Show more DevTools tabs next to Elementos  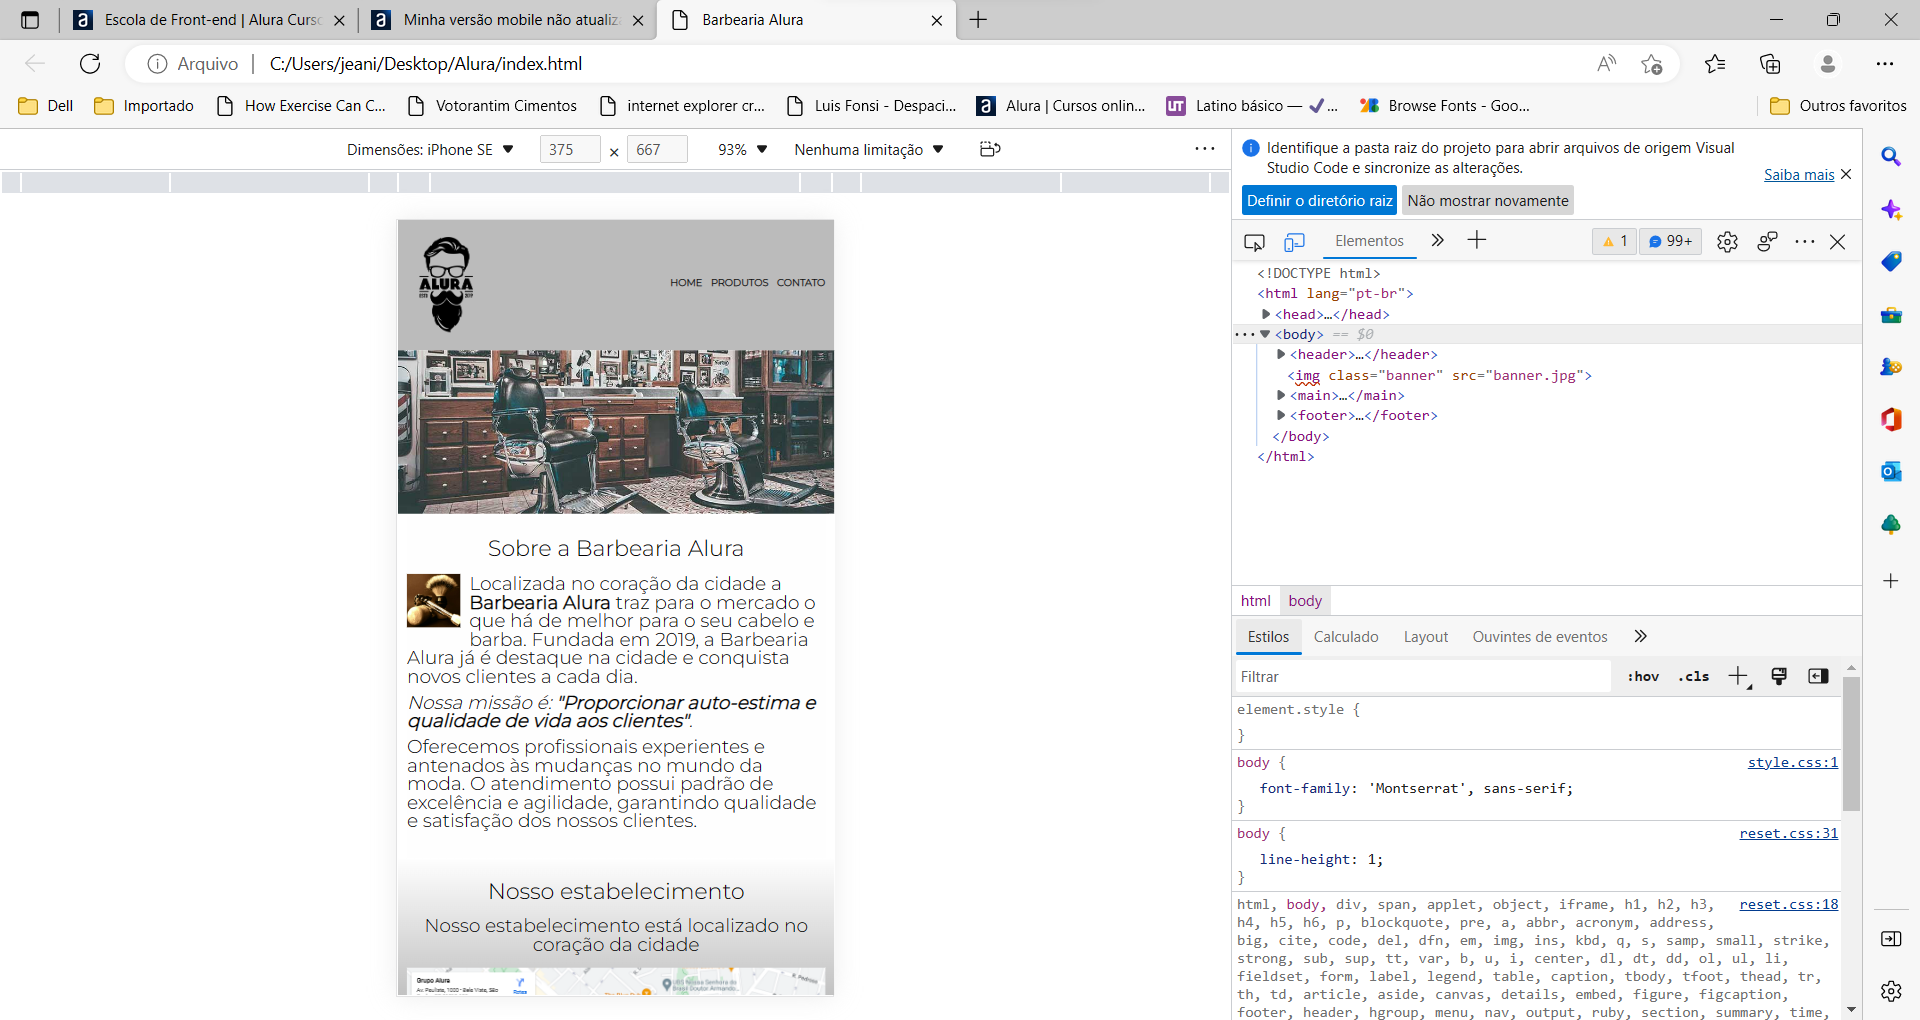point(1437,240)
